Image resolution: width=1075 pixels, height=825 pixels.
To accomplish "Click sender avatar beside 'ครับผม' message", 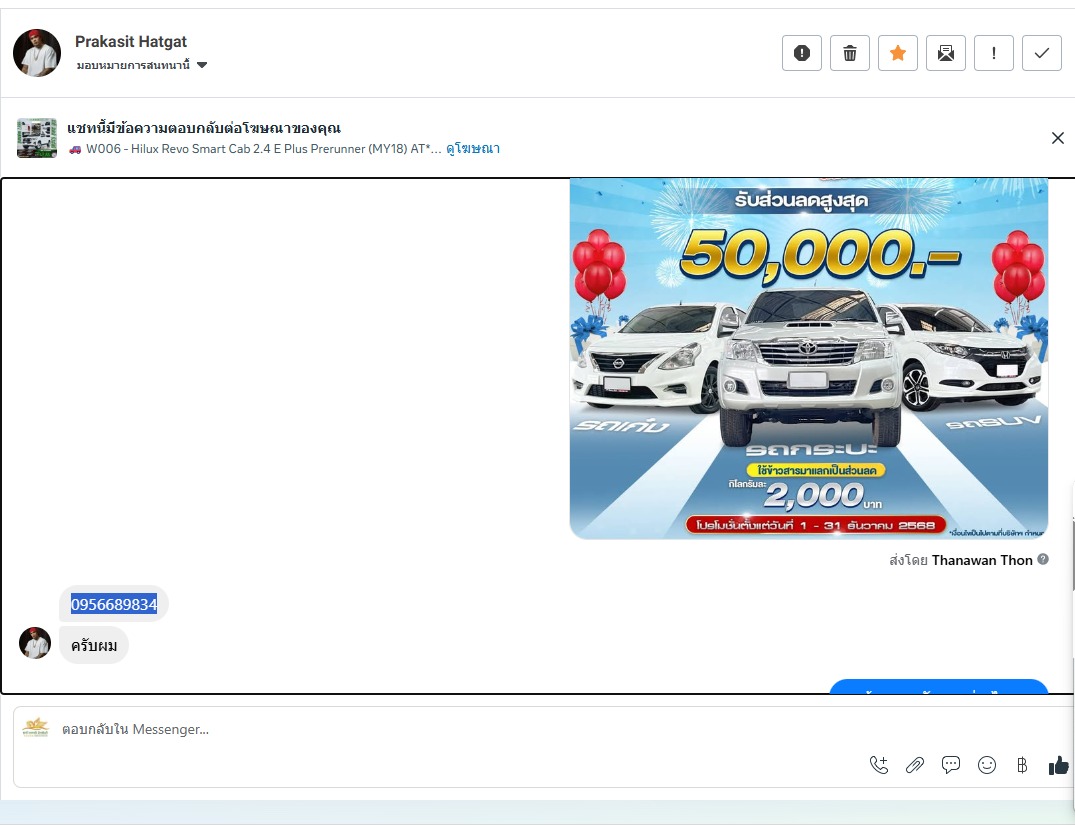I will point(35,643).
